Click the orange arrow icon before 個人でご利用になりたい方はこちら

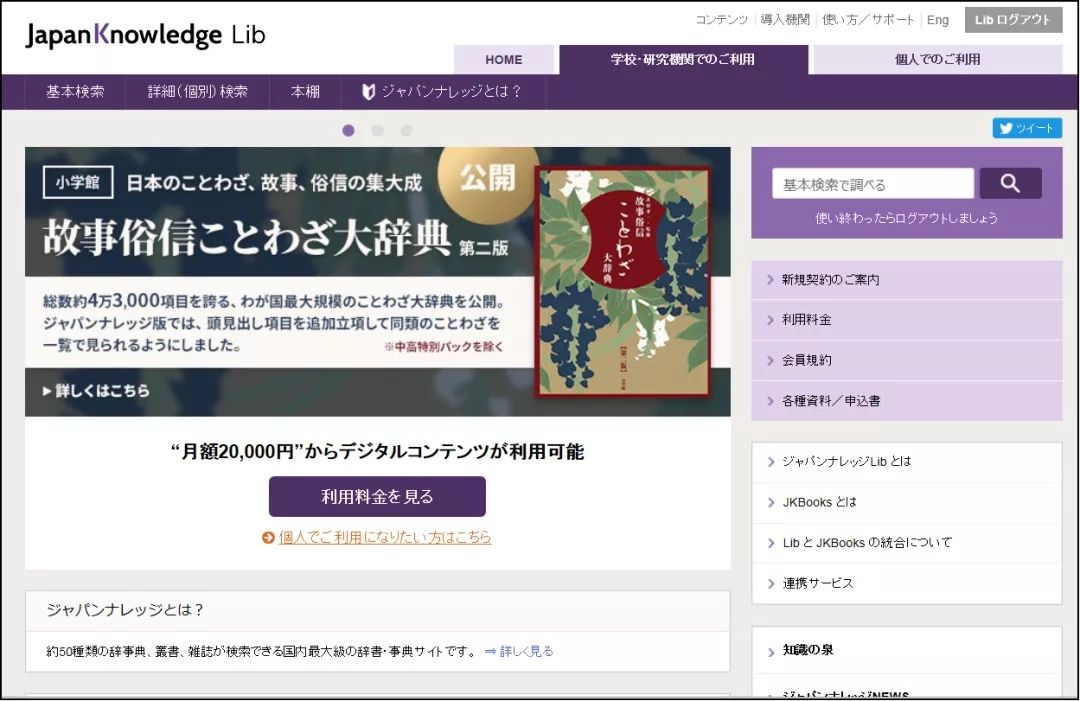point(267,538)
